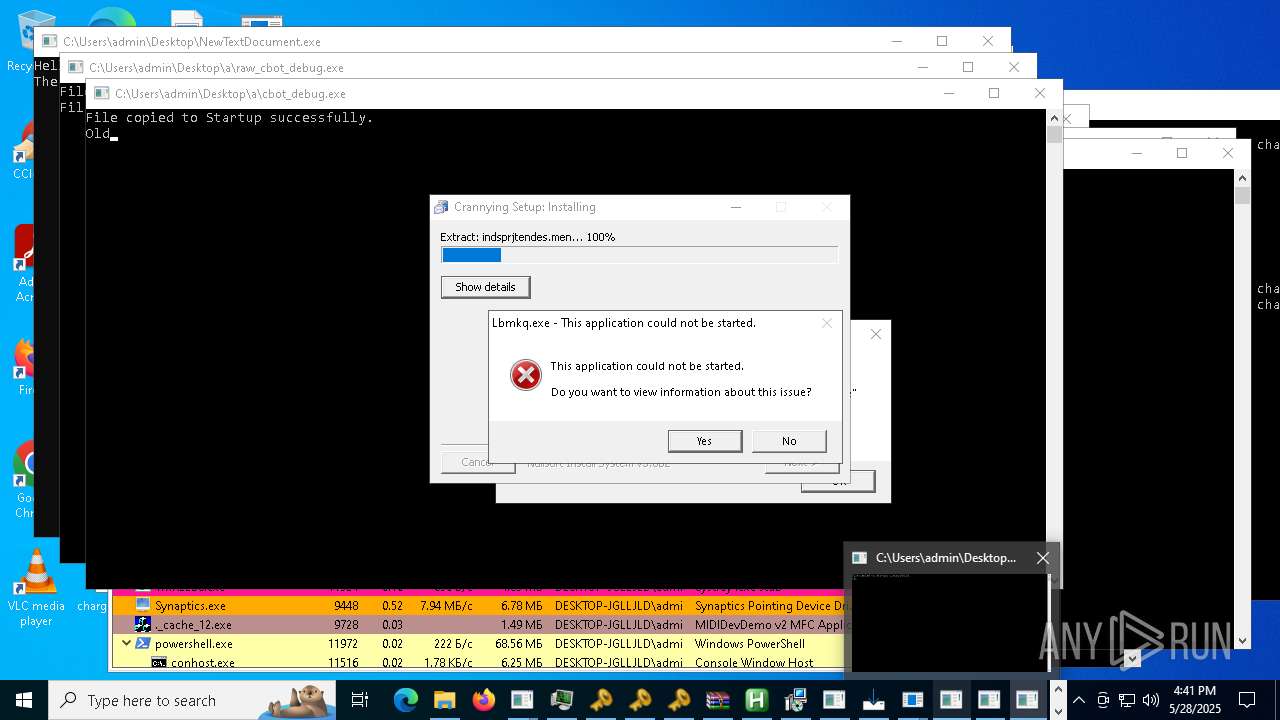The height and width of the screenshot is (720, 1280).
Task: Click the Console Window Host description cell
Action: [755, 662]
